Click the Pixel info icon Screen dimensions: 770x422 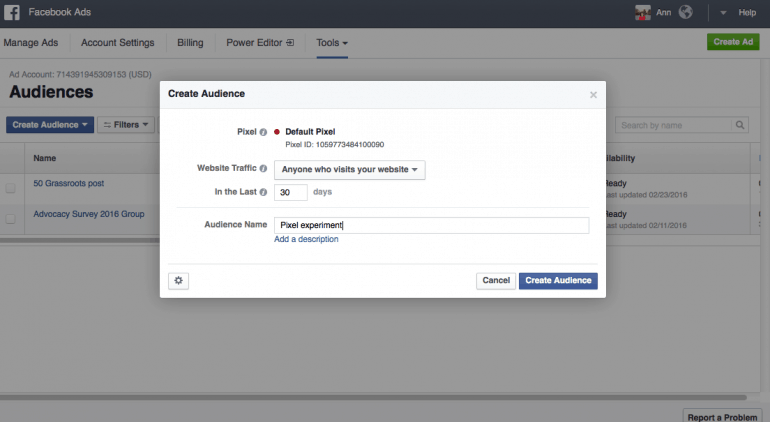pyautogui.click(x=263, y=132)
